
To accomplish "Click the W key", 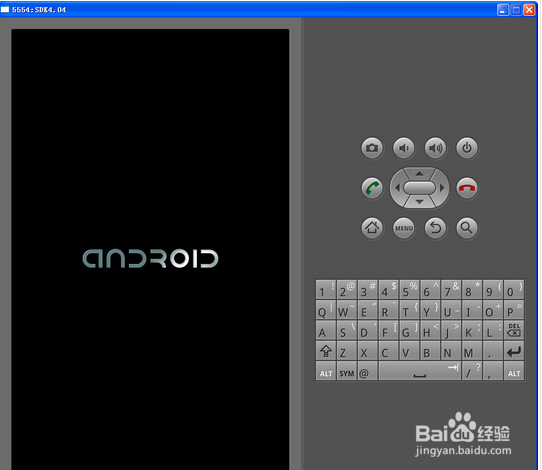I will point(347,310).
